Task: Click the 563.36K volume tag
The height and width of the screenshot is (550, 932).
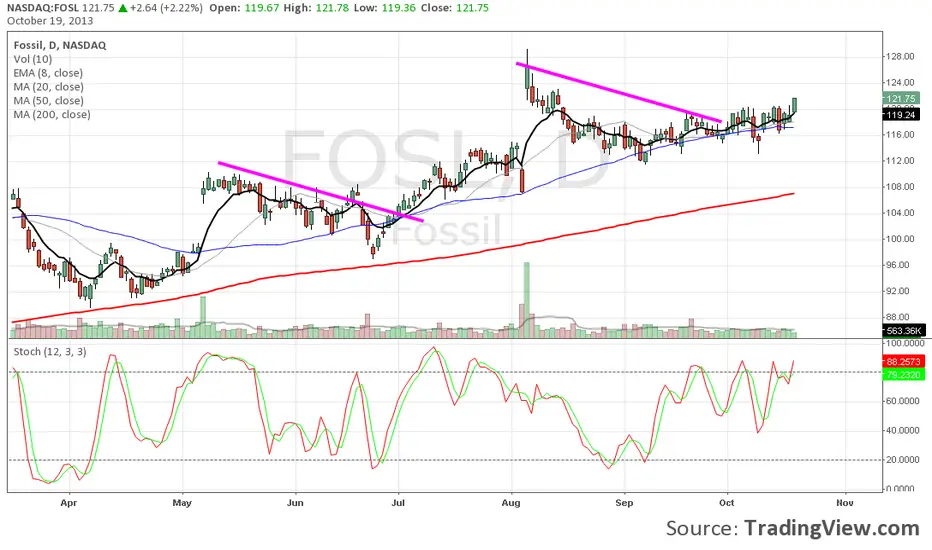Action: point(903,331)
